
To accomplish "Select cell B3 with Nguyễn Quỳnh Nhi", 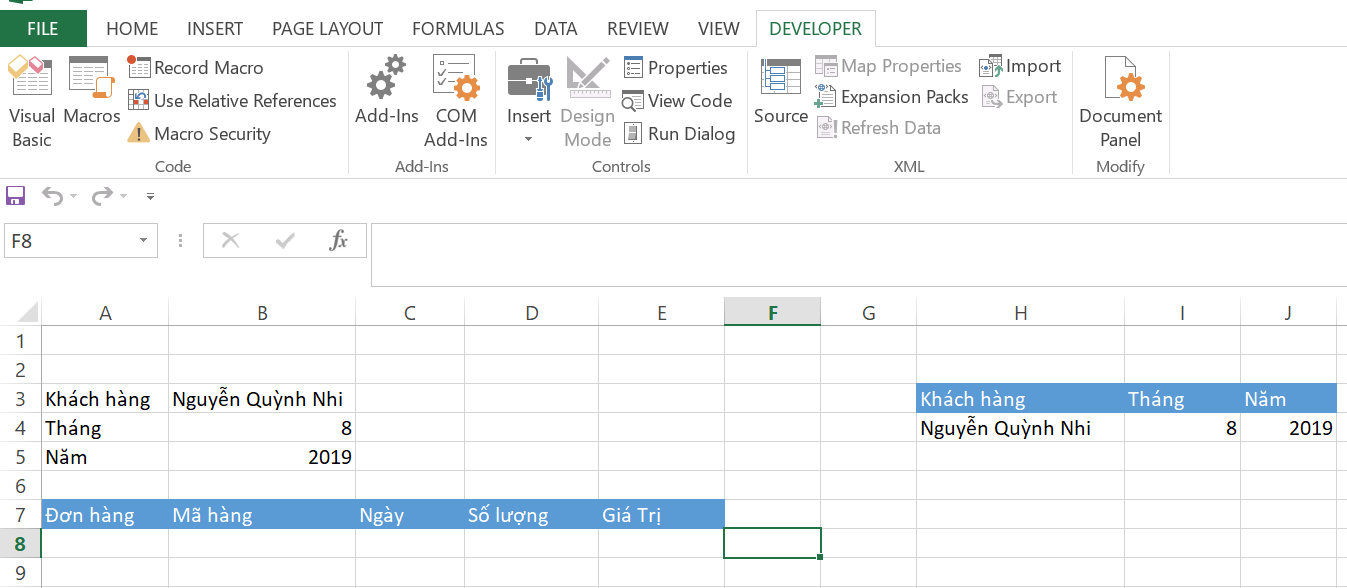I will tap(262, 399).
